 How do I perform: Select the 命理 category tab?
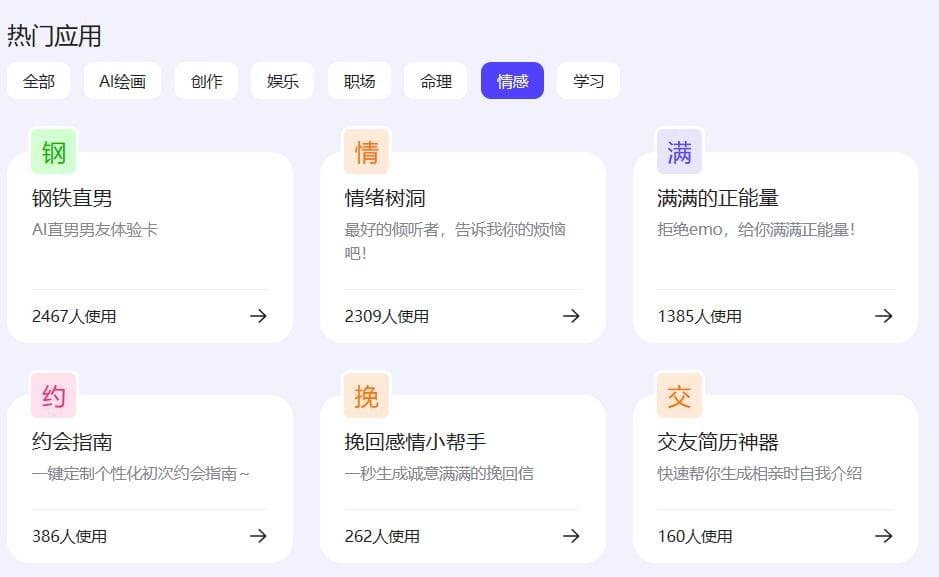click(x=435, y=81)
